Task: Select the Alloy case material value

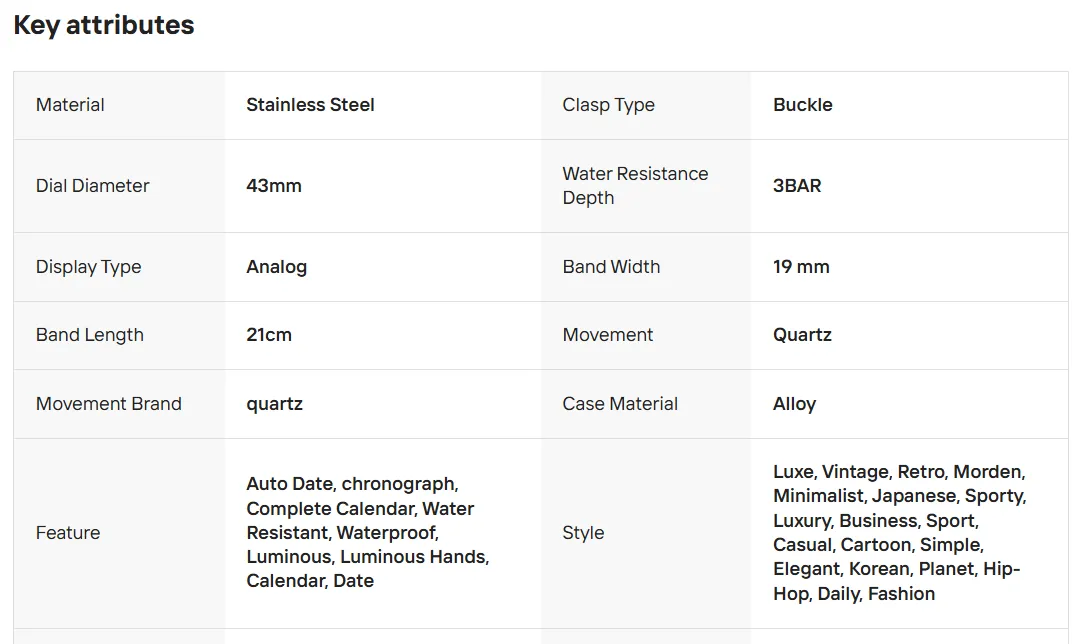Action: [794, 404]
